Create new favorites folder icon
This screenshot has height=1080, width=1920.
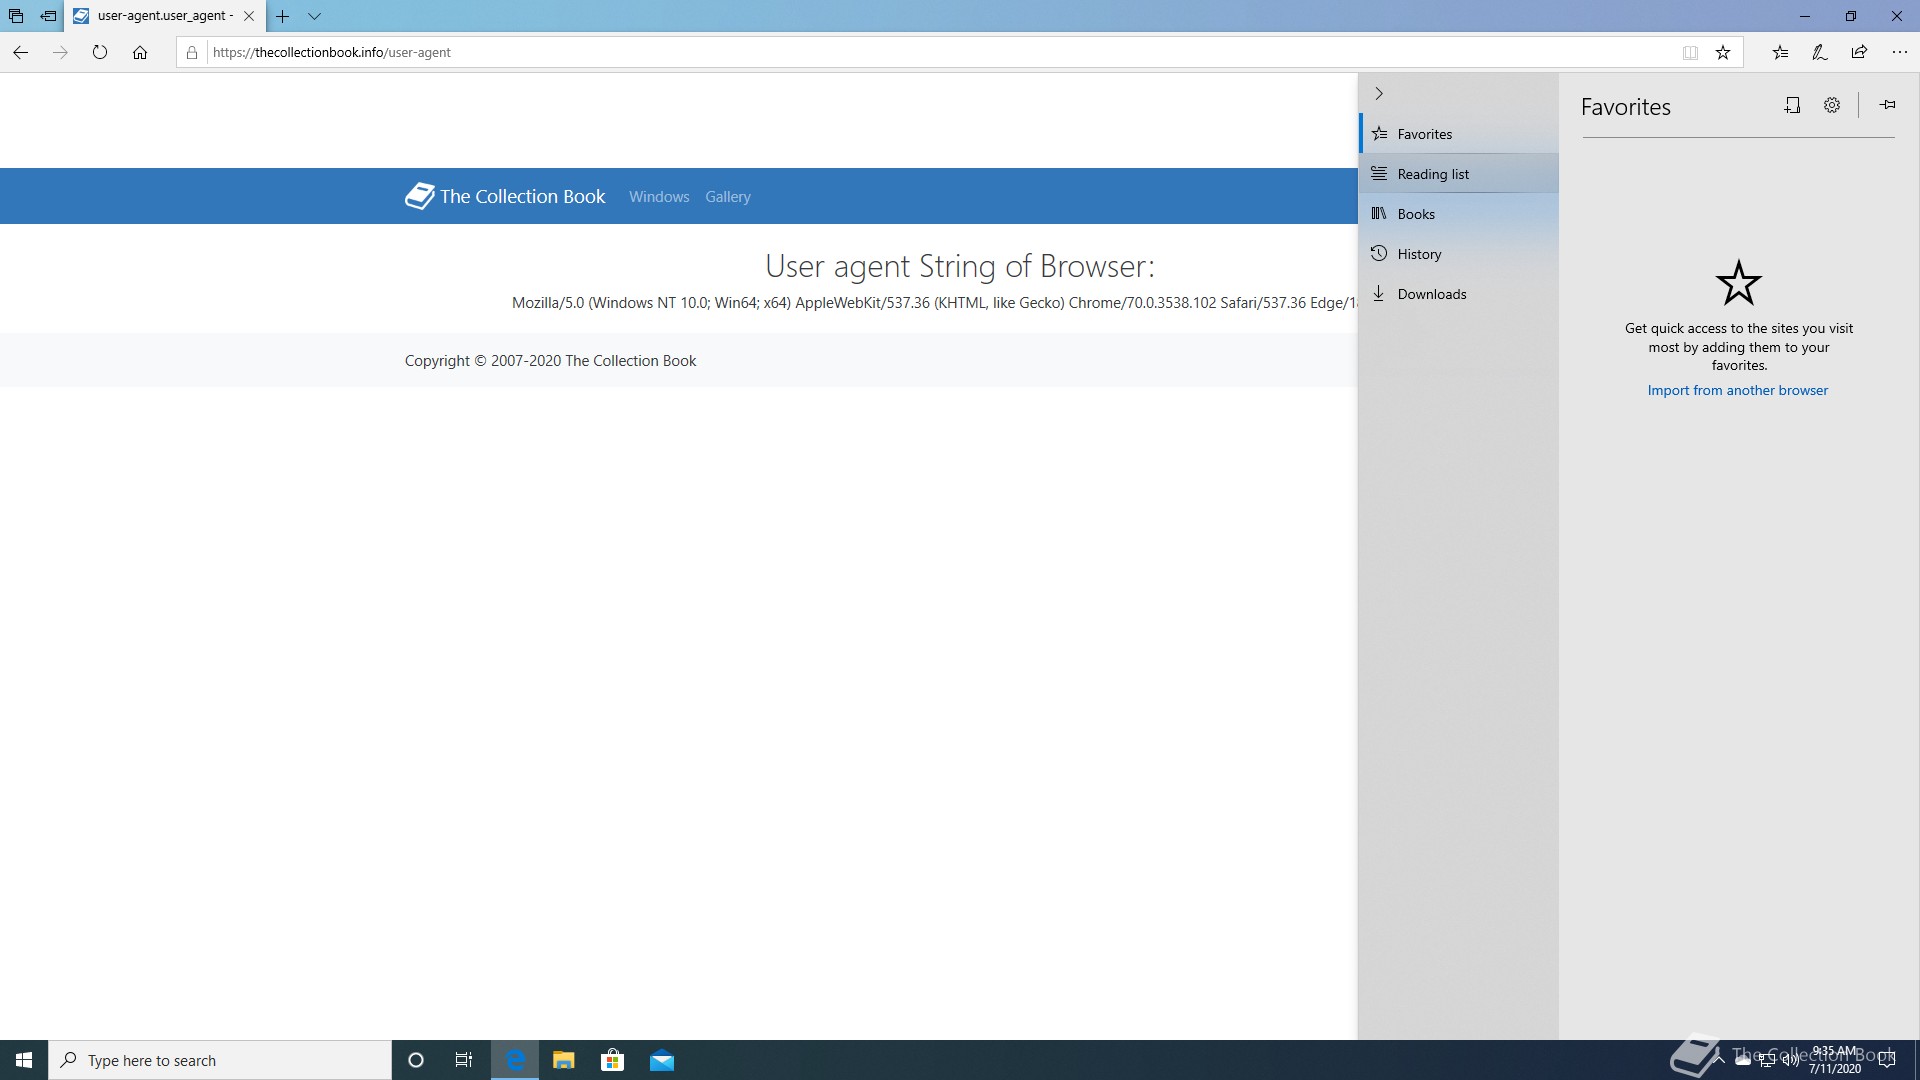pyautogui.click(x=1792, y=105)
